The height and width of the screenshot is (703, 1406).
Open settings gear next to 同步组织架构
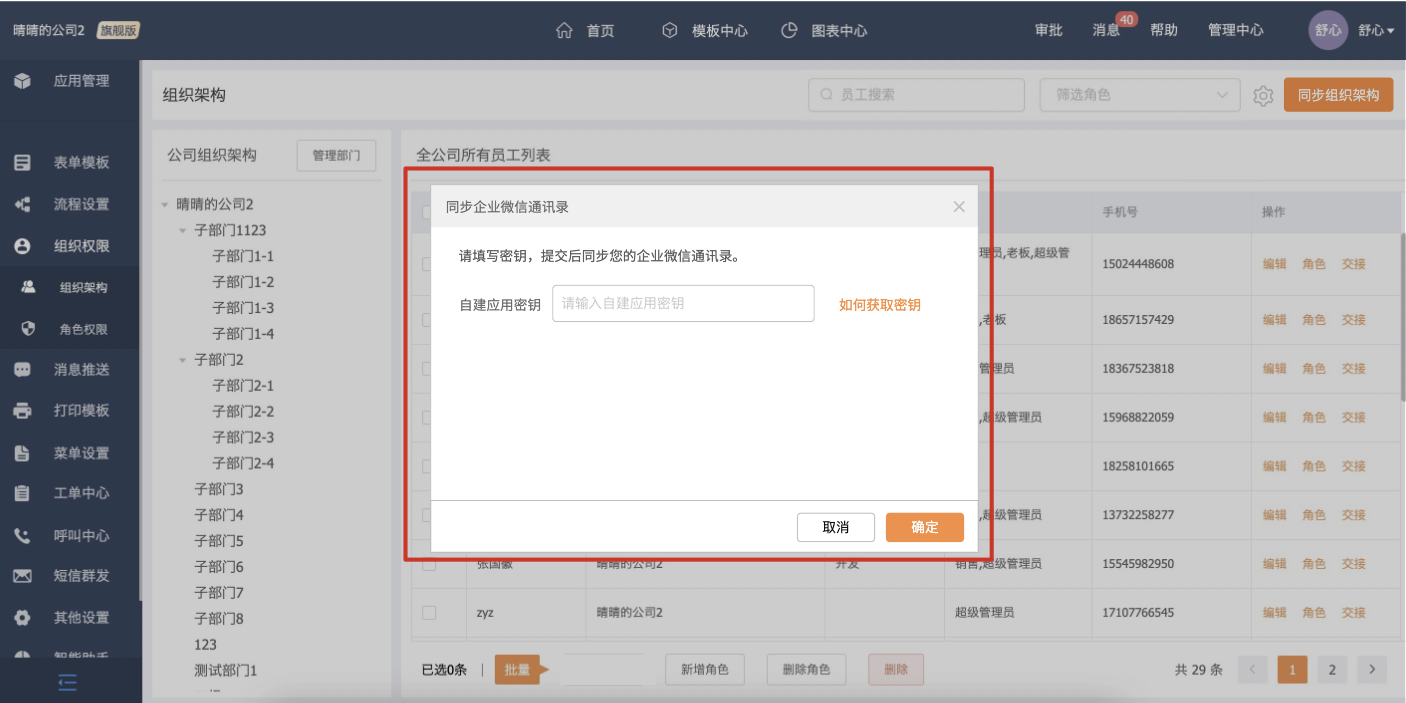(1263, 96)
